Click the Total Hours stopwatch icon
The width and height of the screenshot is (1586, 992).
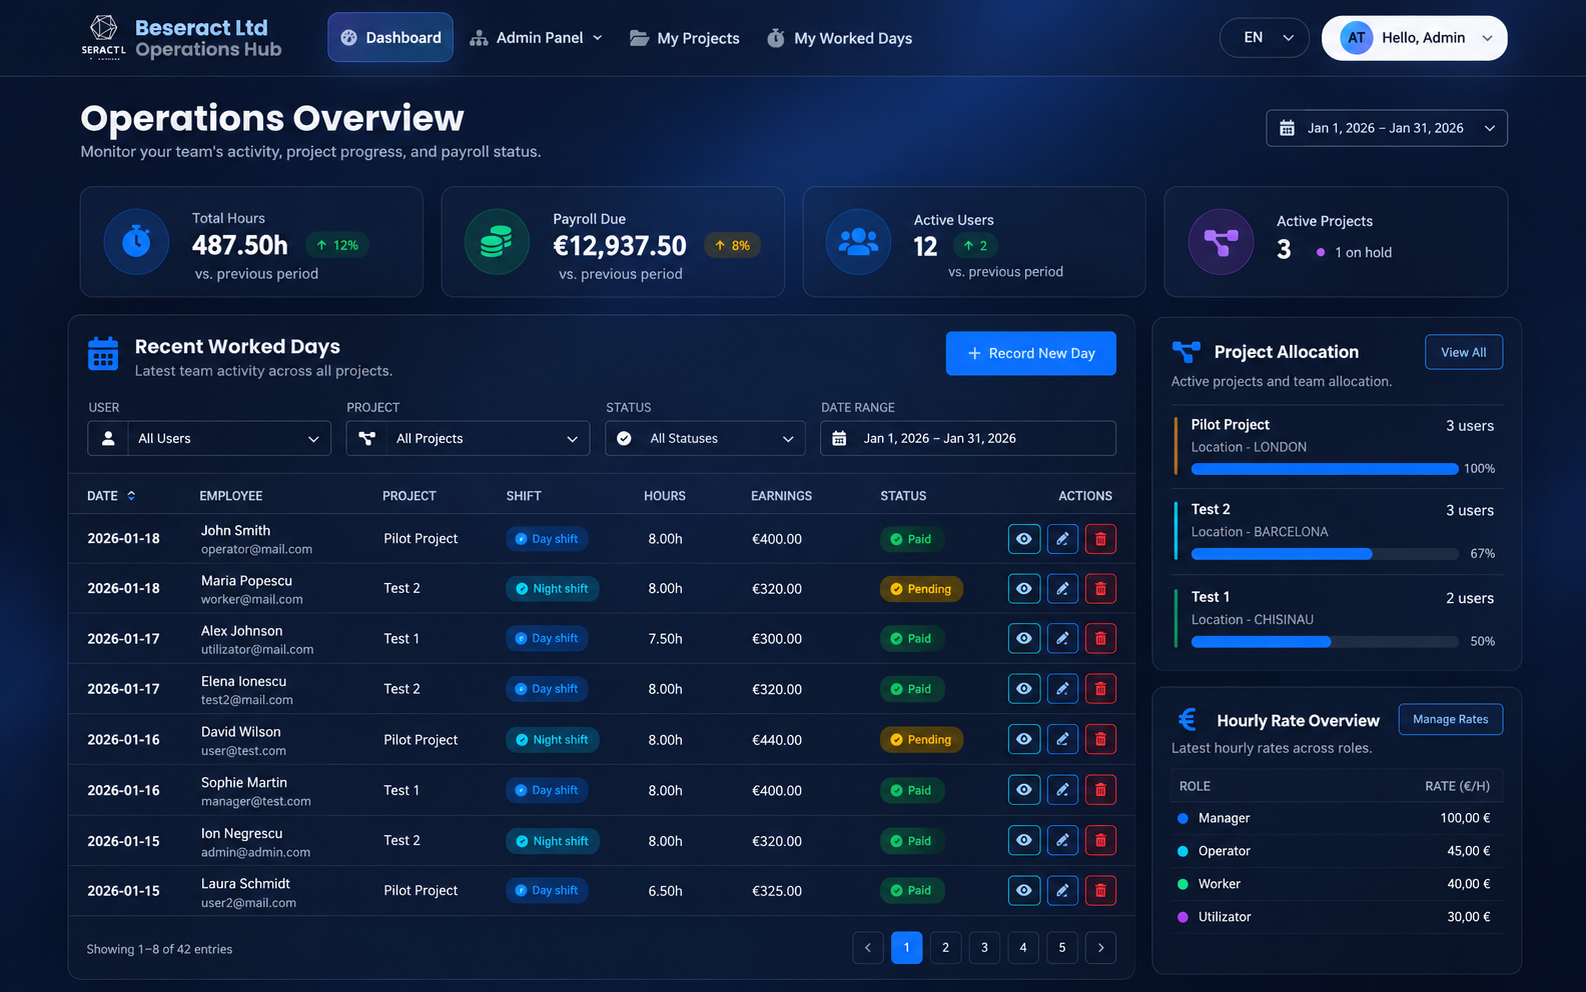pos(137,241)
